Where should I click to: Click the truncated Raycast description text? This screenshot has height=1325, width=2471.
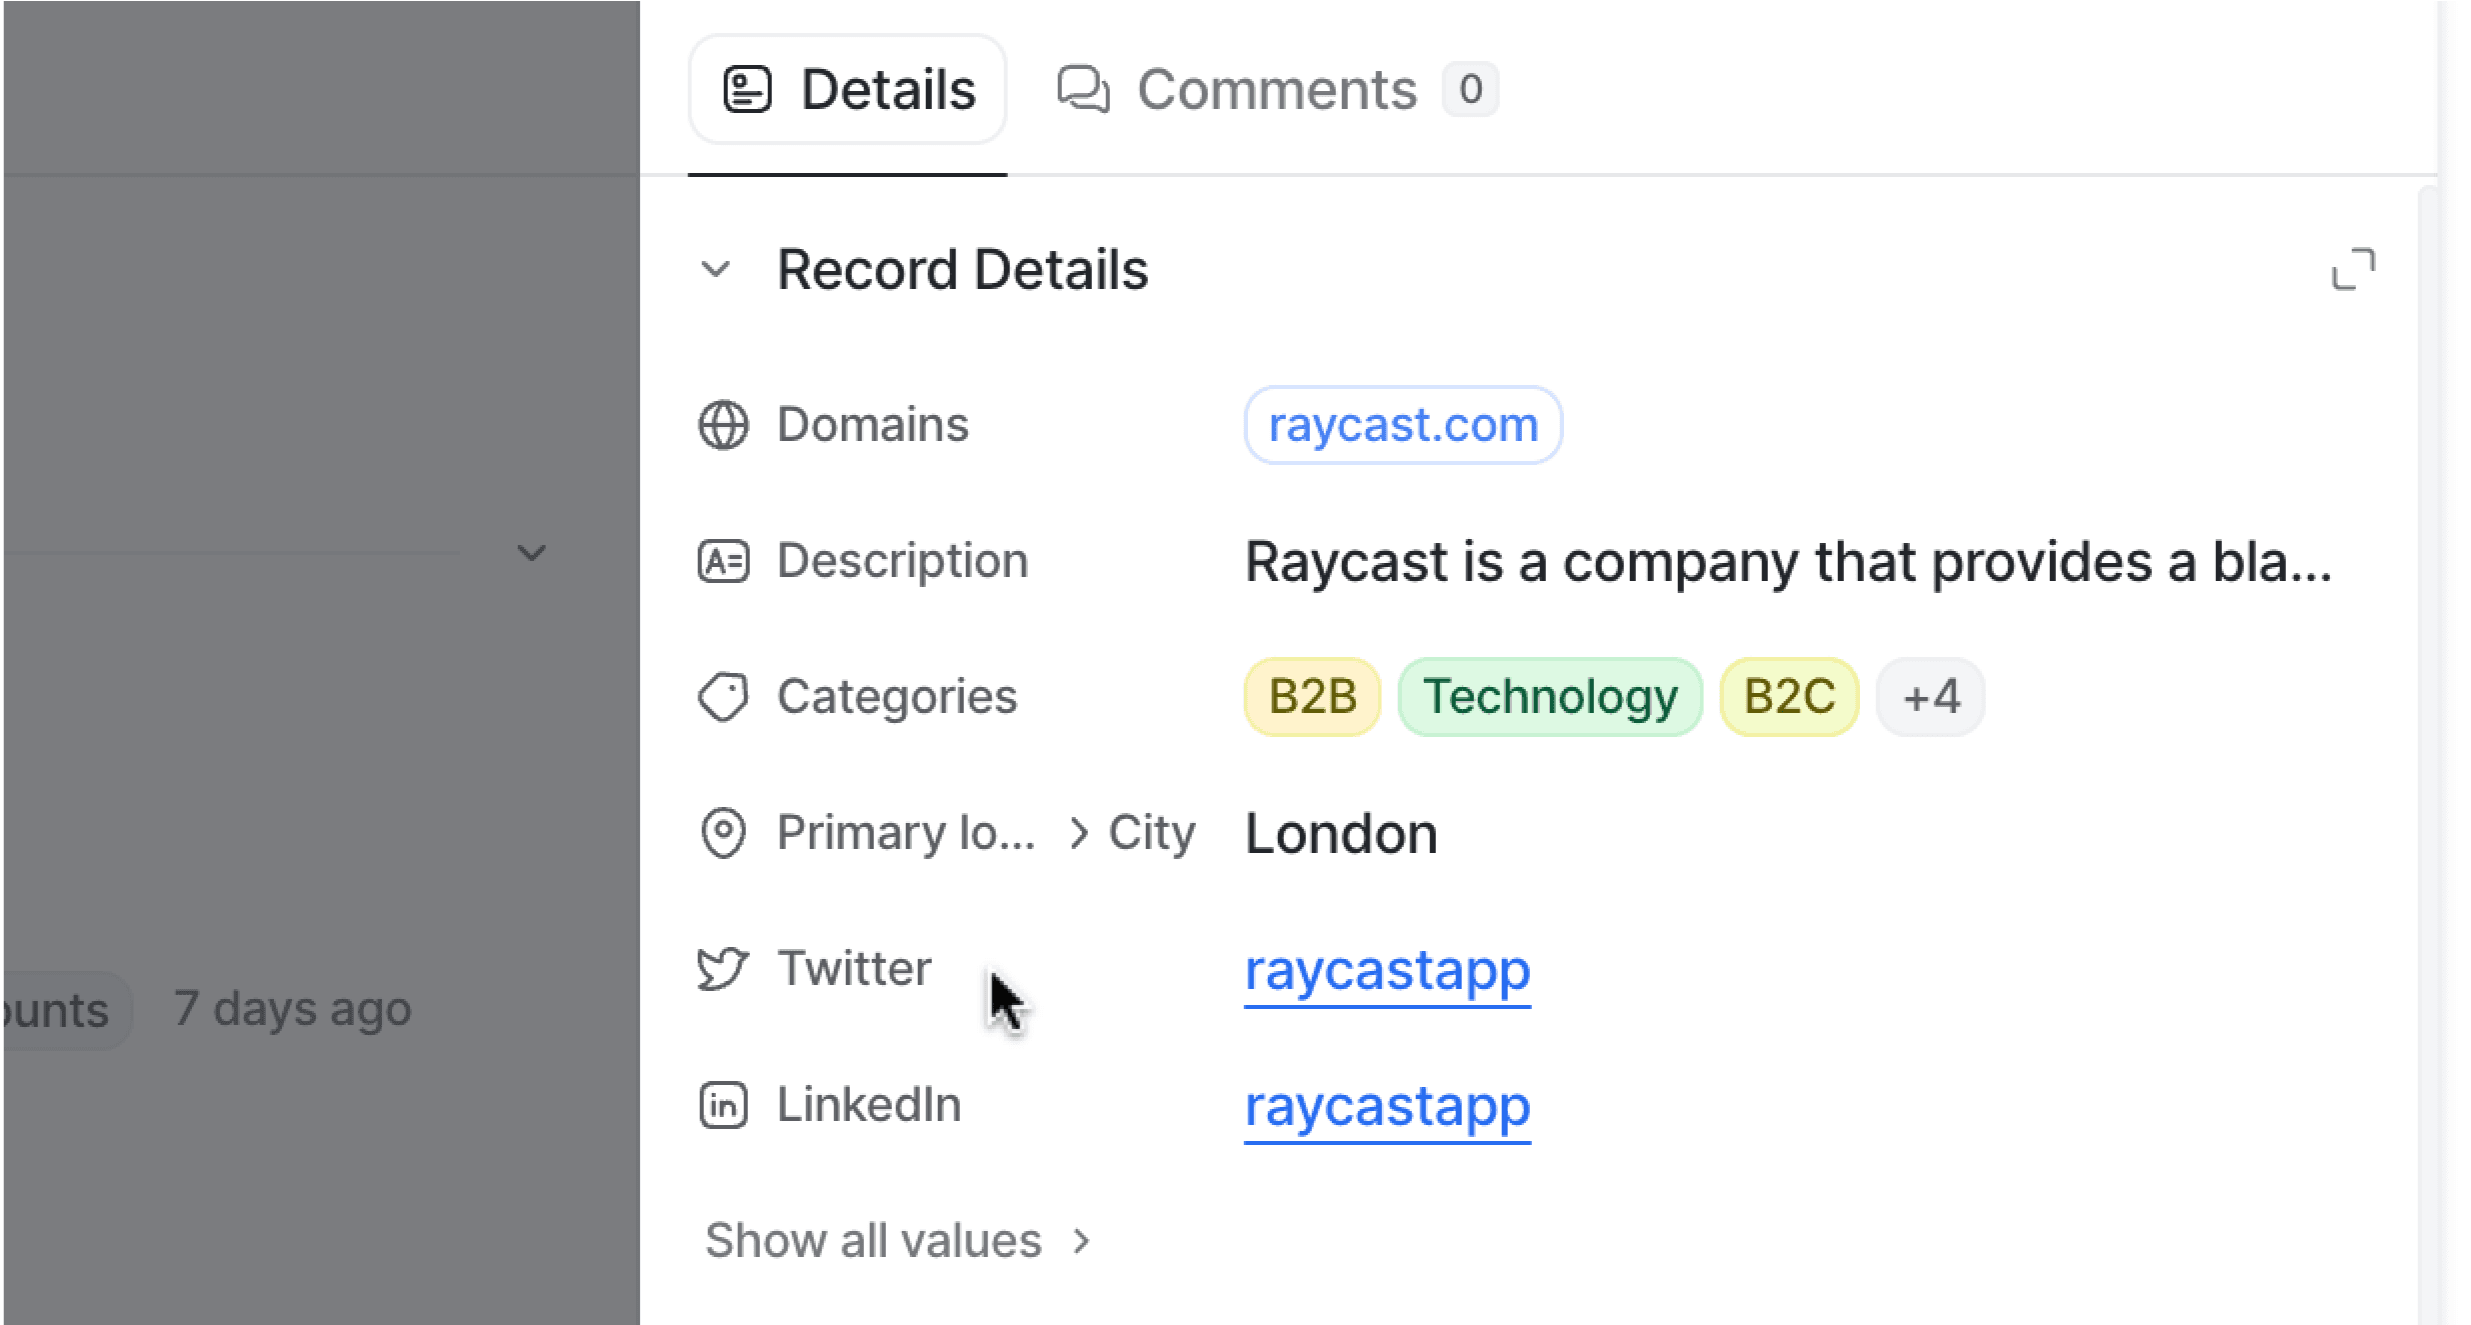pyautogui.click(x=1786, y=561)
